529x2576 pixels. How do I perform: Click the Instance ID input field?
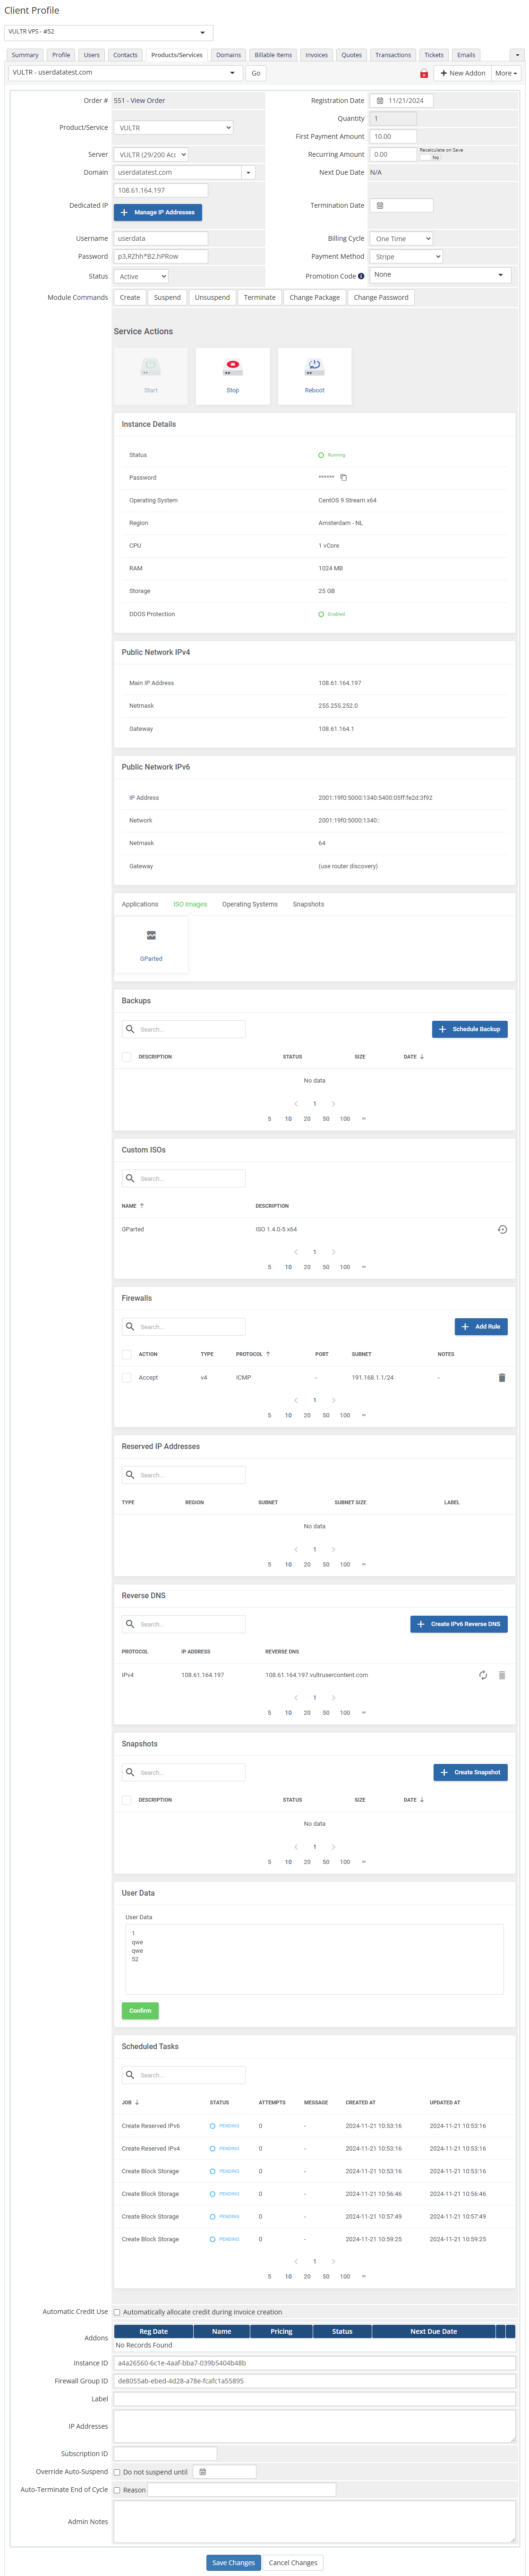(315, 2363)
